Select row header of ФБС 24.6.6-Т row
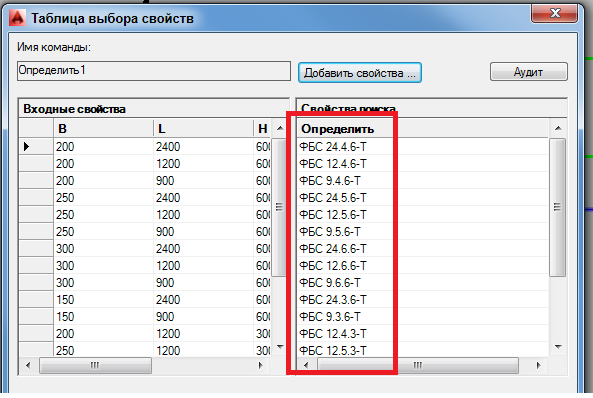The width and height of the screenshot is (593, 398). [36, 249]
